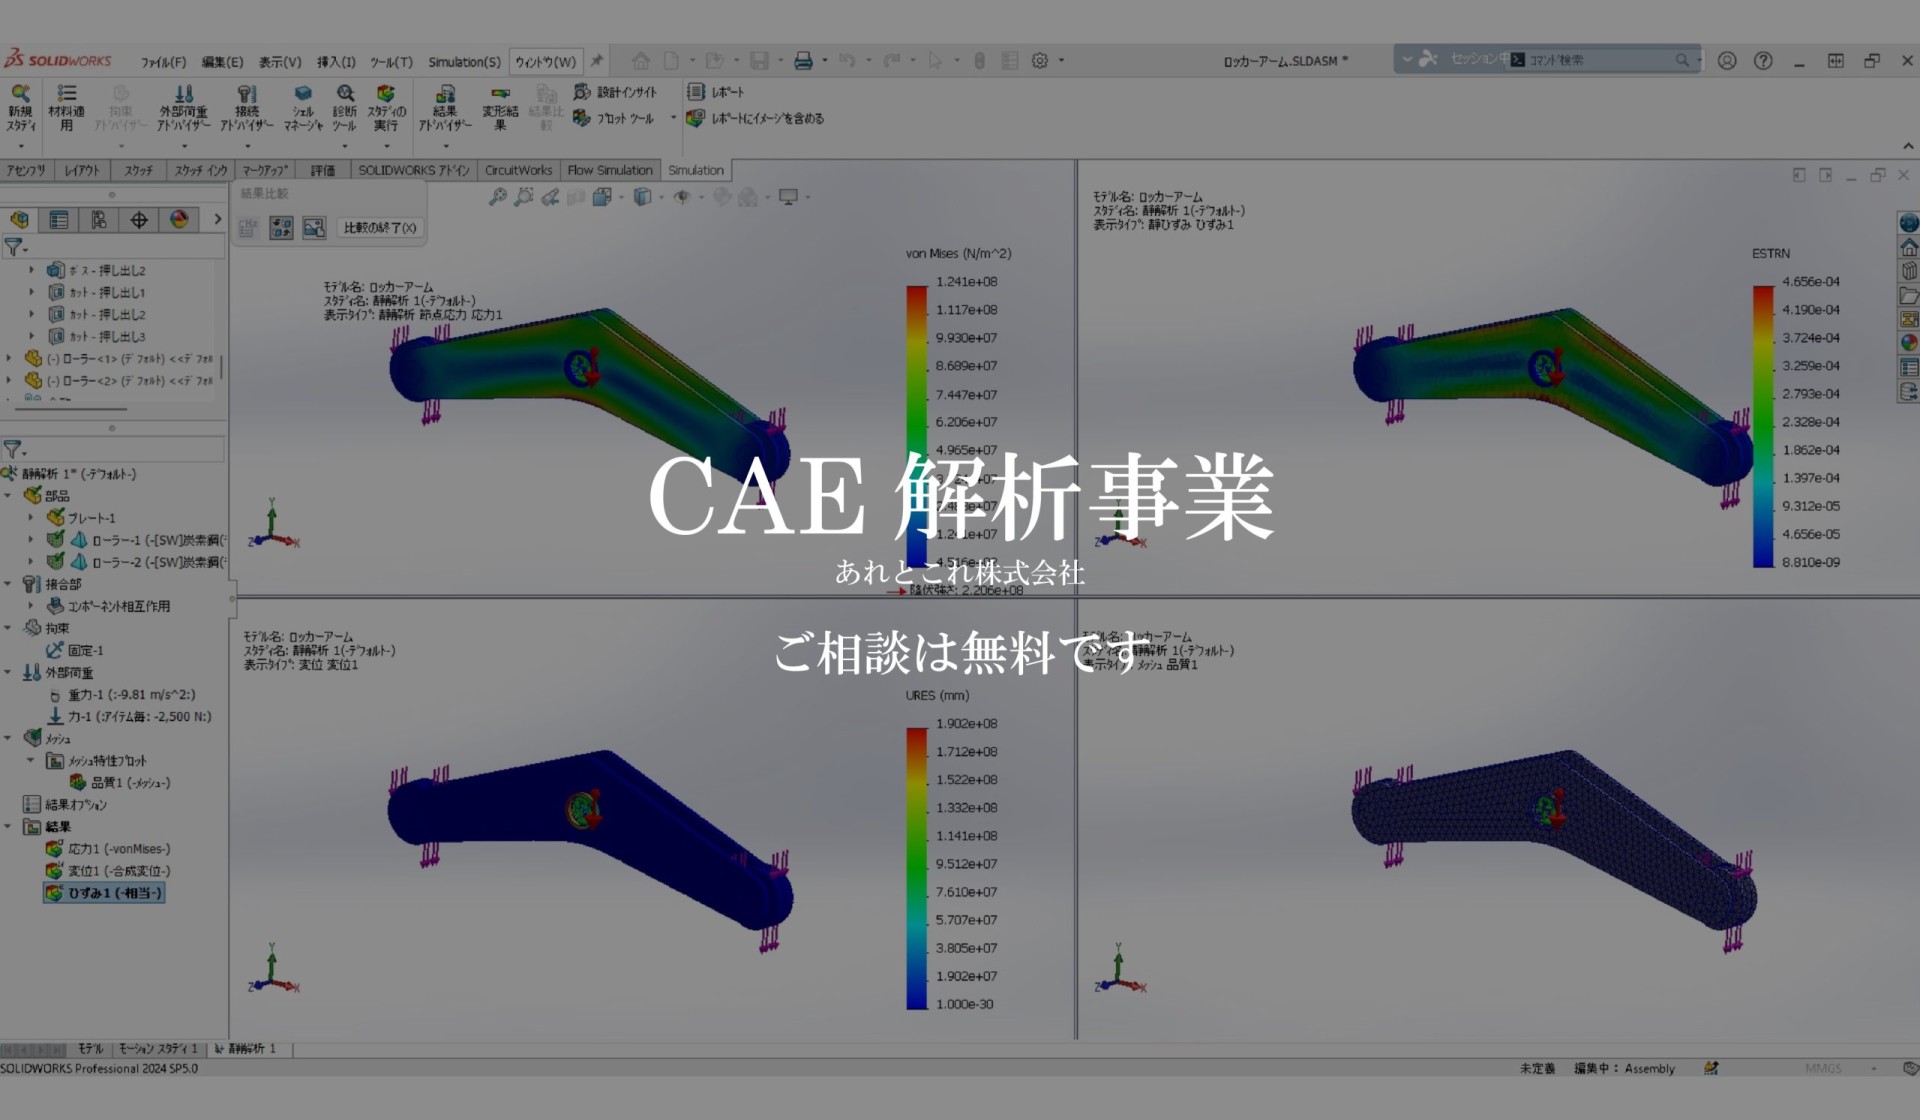1920x1120 pixels.
Task: Open the Plot Tools (プロットツール) dropdown arrow
Action: tap(672, 118)
